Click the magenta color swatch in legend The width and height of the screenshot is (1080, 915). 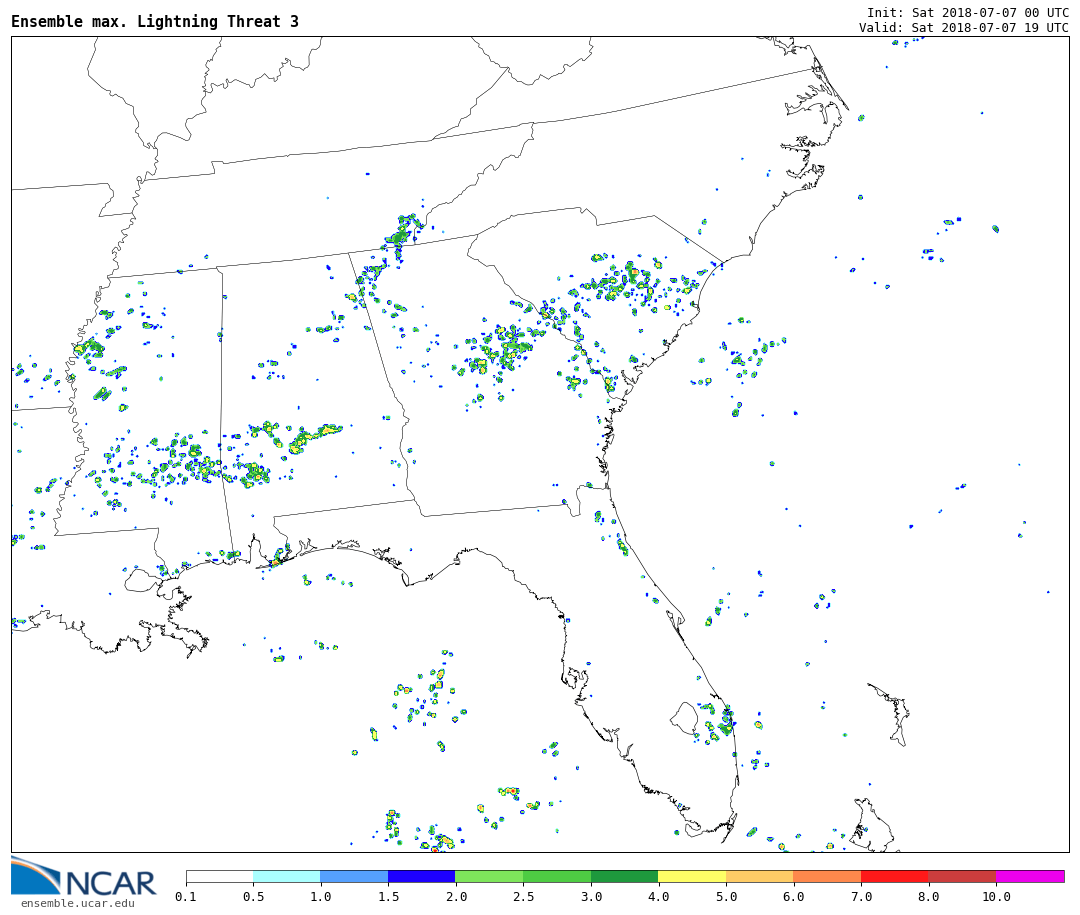(x=1029, y=876)
